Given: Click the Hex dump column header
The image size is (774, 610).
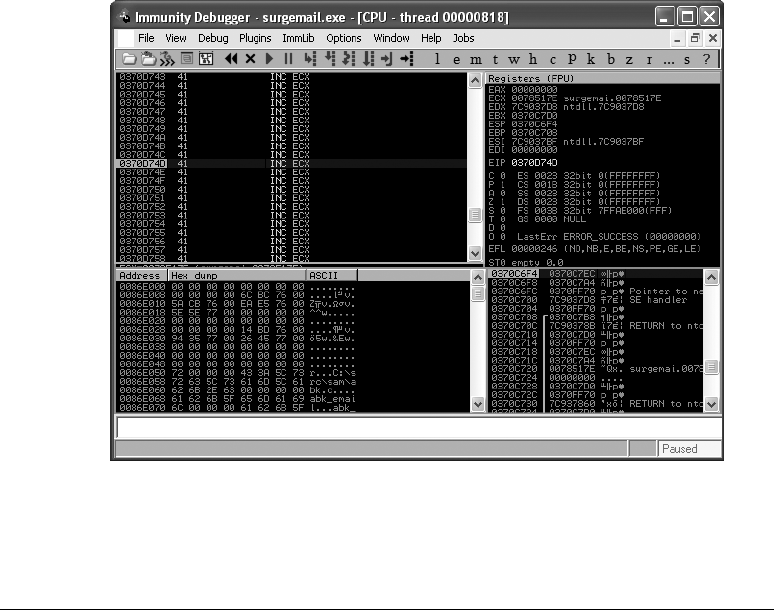Looking at the screenshot, I should click(x=237, y=275).
